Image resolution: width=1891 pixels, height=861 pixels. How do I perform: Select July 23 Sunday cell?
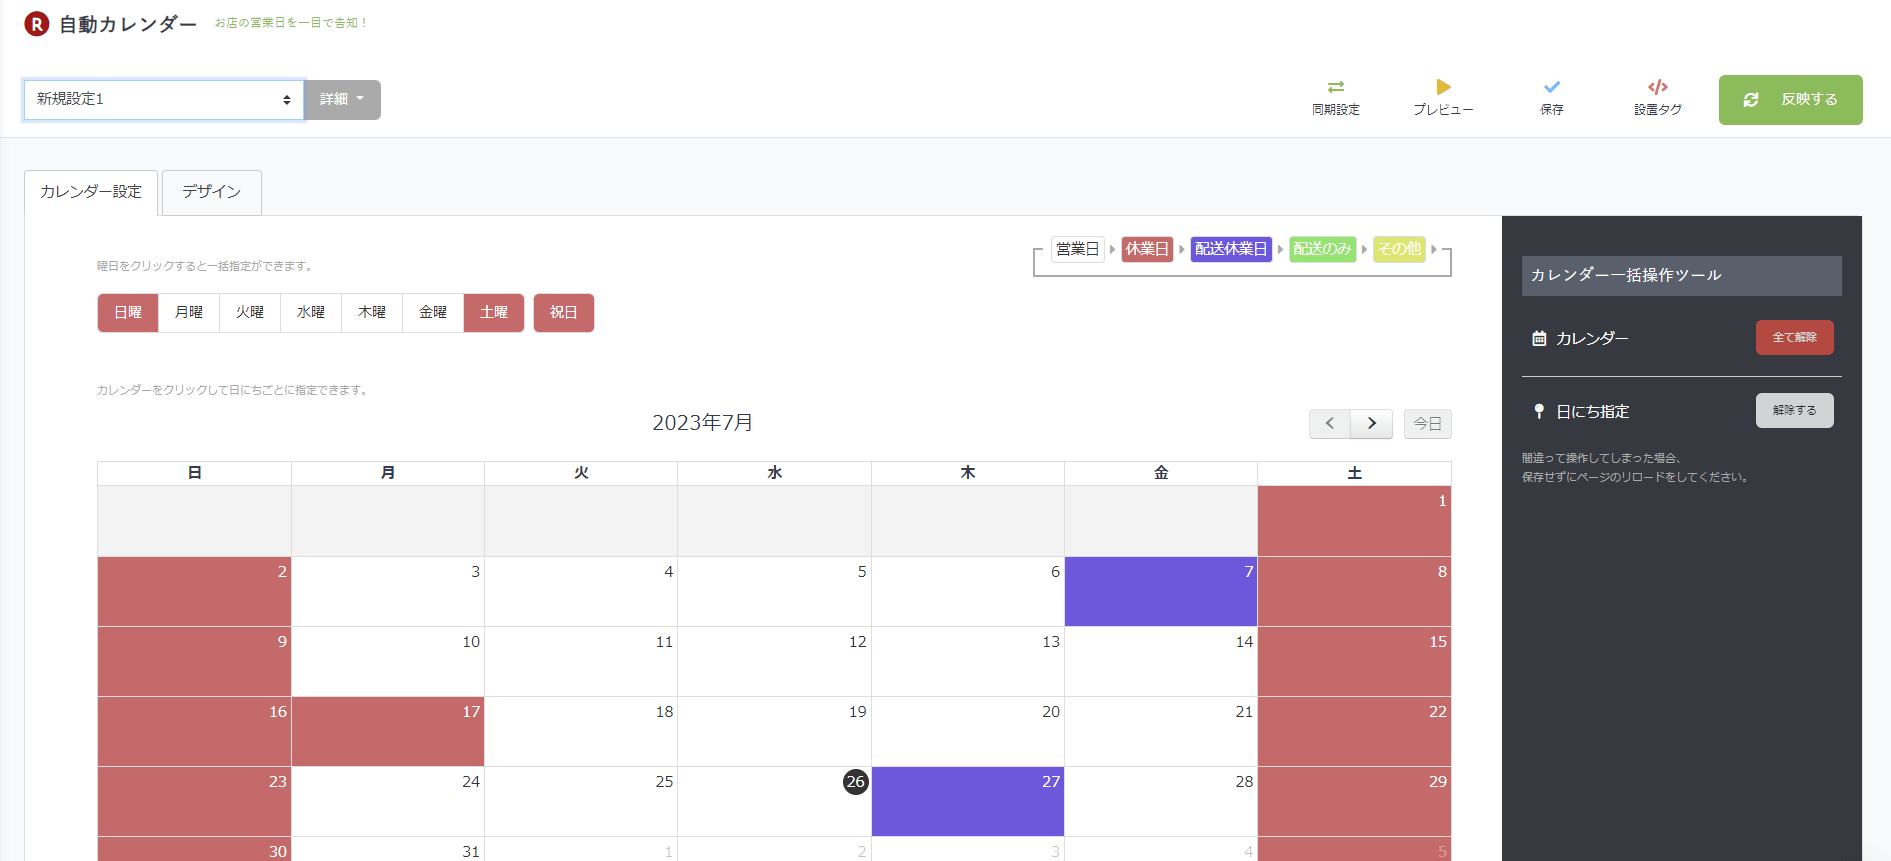pos(195,802)
